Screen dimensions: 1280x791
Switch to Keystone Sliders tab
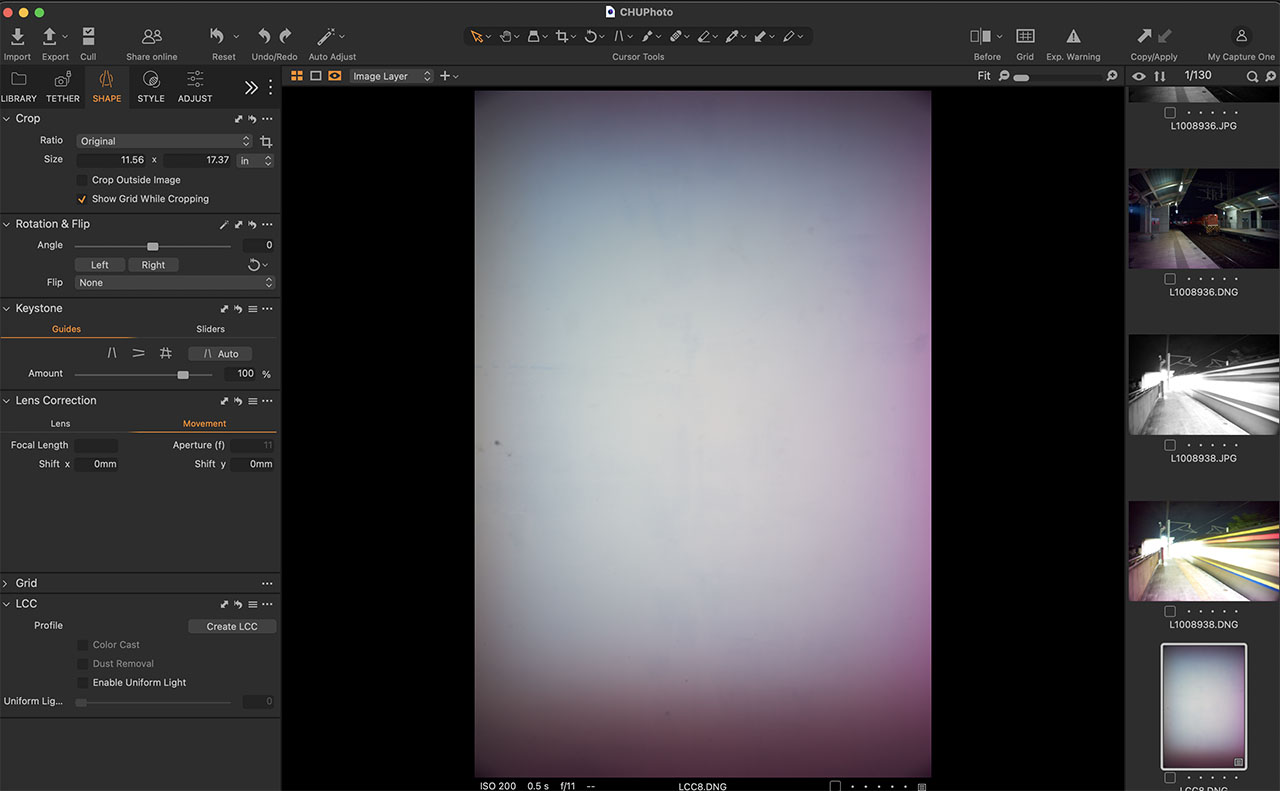tap(210, 329)
